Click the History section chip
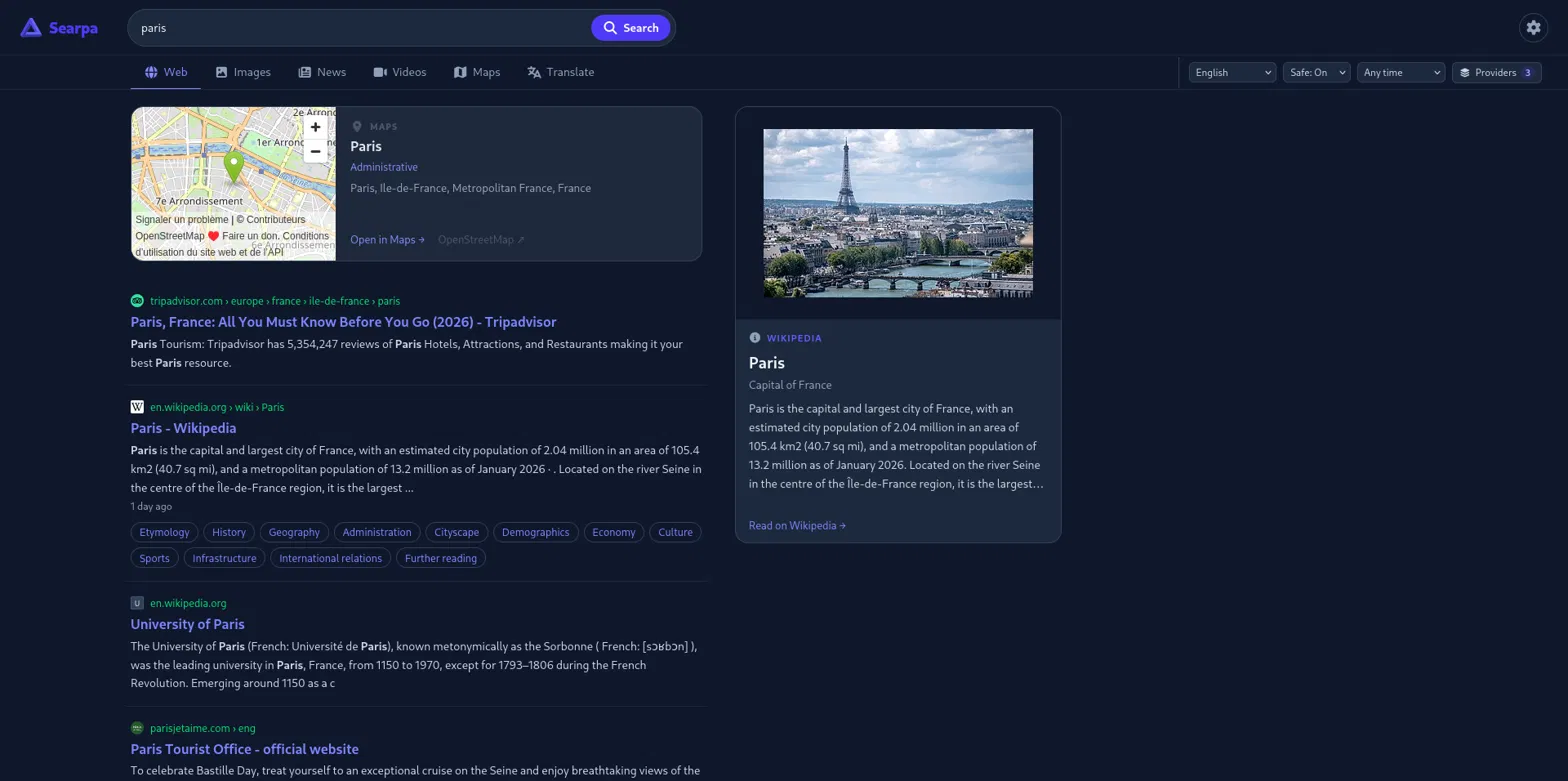 coord(229,532)
